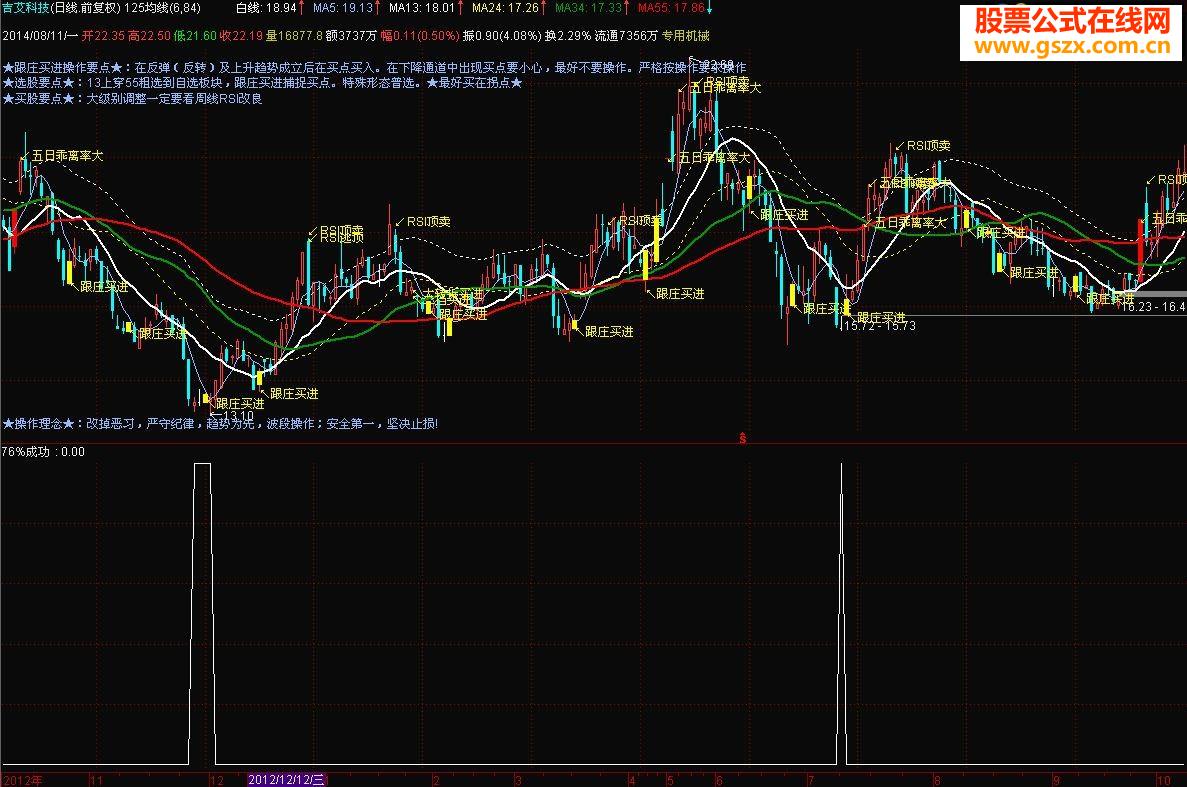The height and width of the screenshot is (787, 1187).
Task: Click the 2012年 marker on date axis
Action: (23, 780)
